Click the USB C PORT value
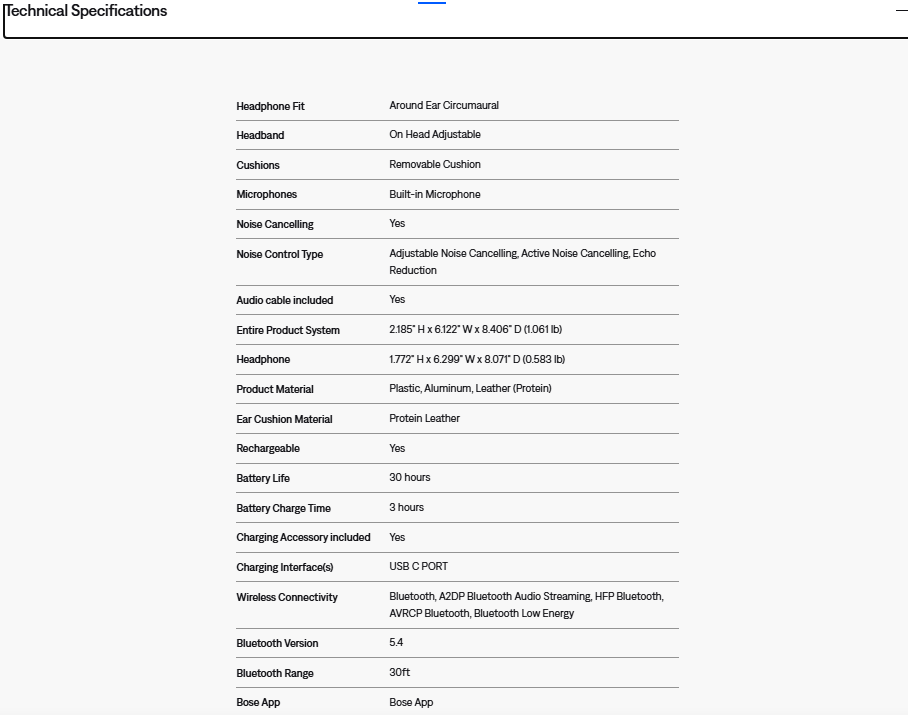908x715 pixels. 418,566
